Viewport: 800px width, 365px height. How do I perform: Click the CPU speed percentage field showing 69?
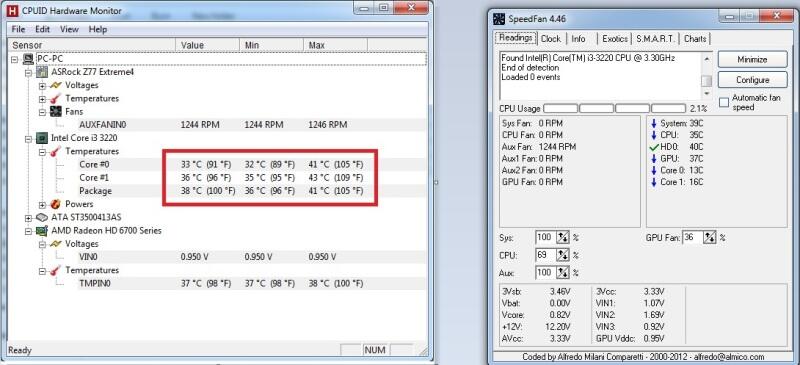[545, 255]
